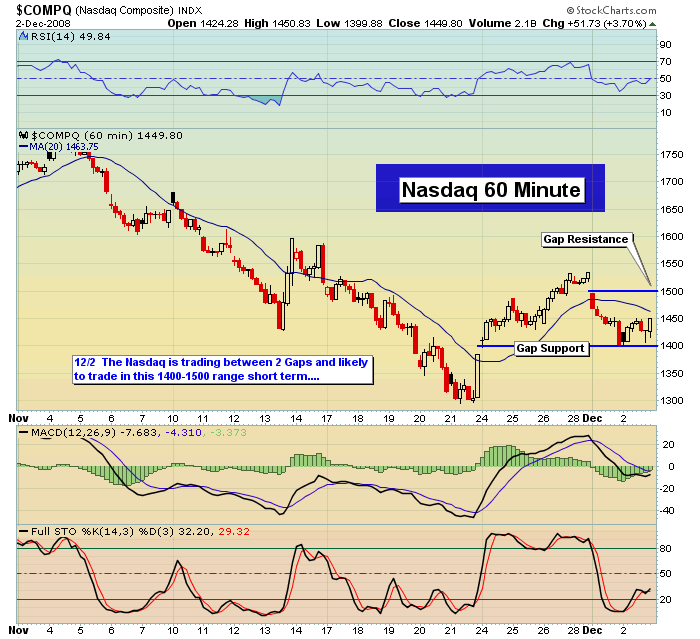
Task: Click the Gap Support annotation label
Action: pyautogui.click(x=550, y=348)
